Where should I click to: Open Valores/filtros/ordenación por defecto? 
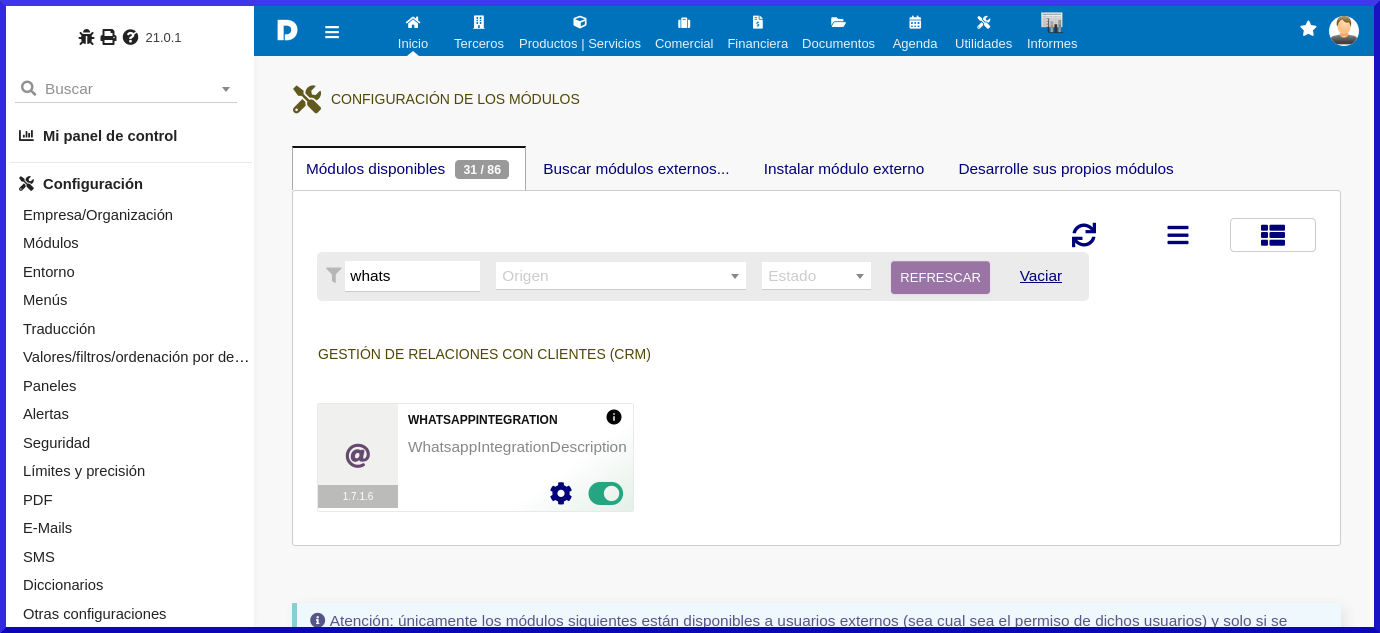pos(136,357)
